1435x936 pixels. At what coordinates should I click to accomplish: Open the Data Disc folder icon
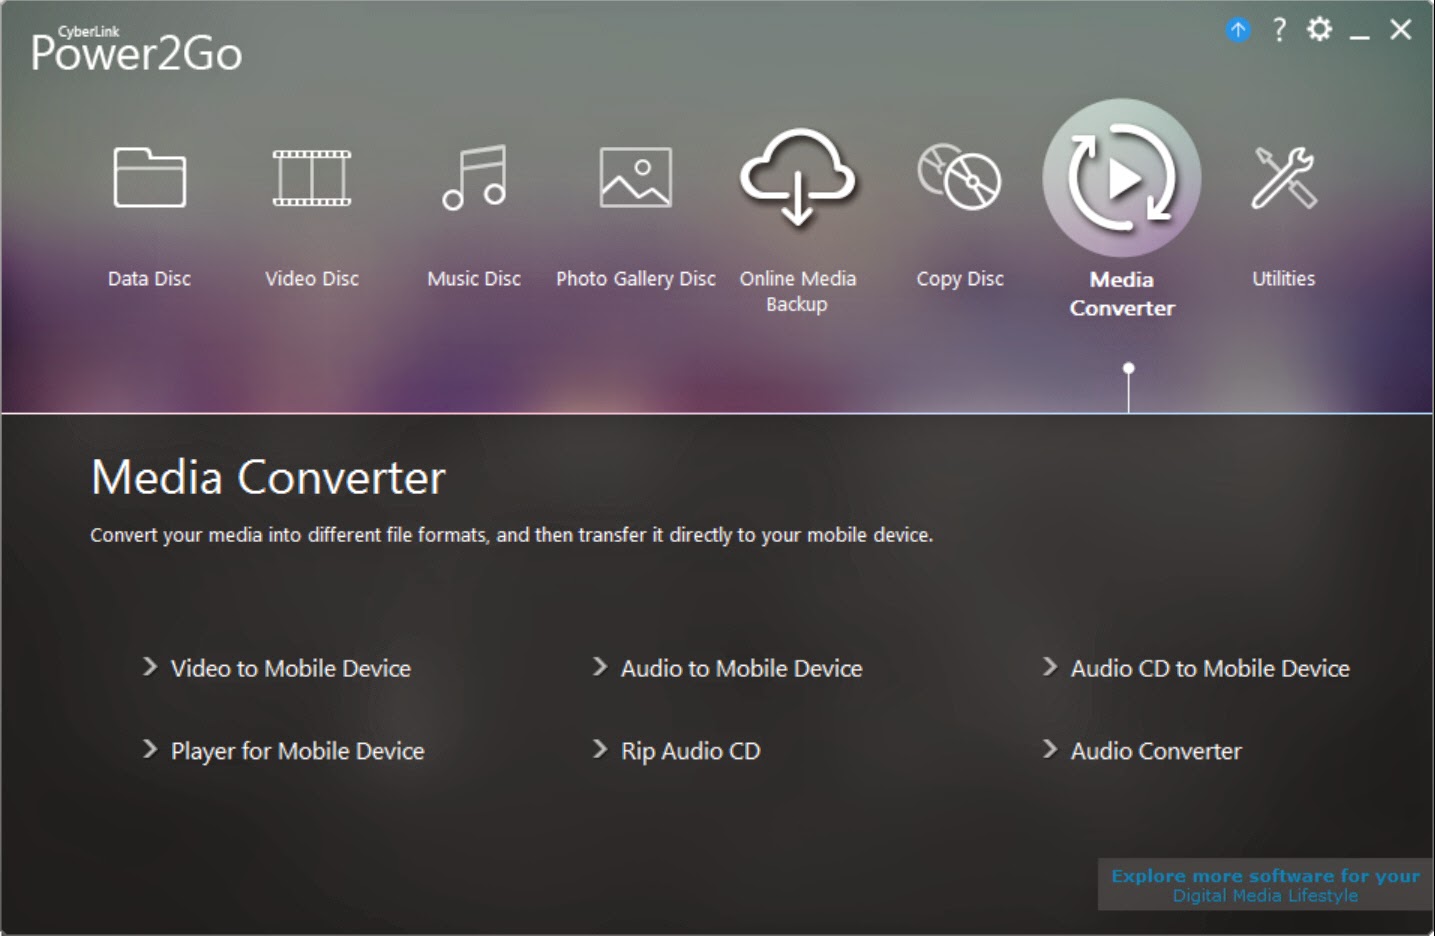point(149,178)
